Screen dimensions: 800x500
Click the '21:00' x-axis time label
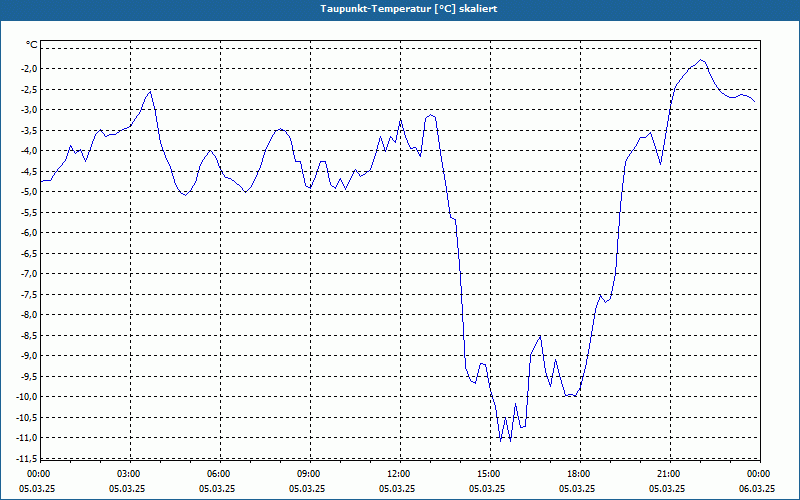(x=668, y=474)
